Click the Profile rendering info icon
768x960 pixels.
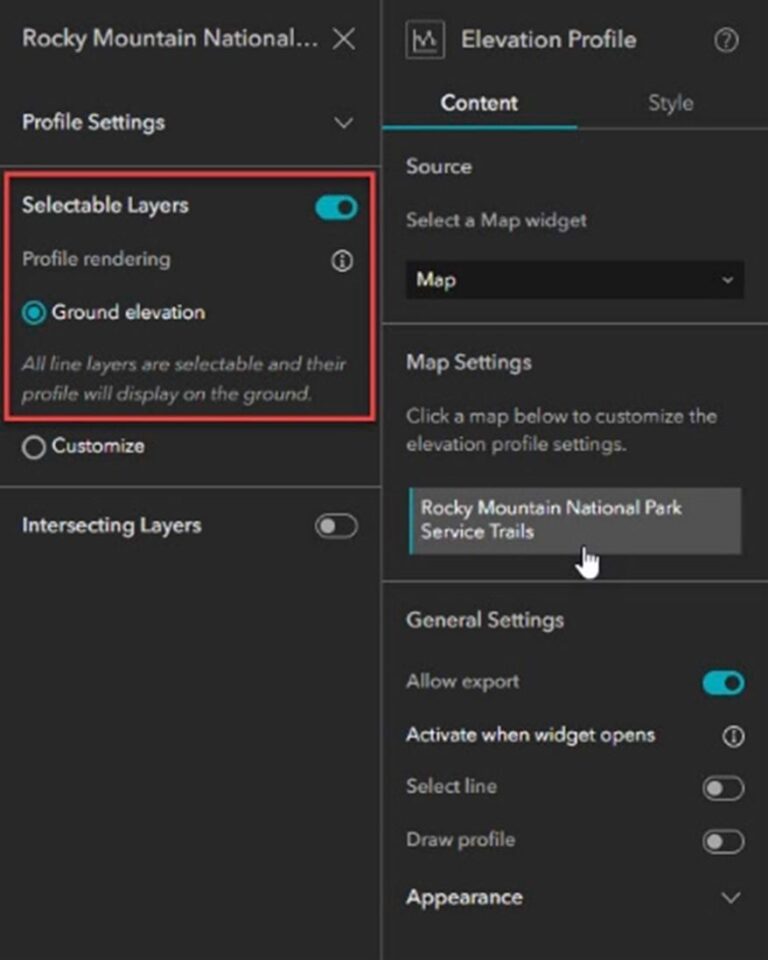(342, 260)
